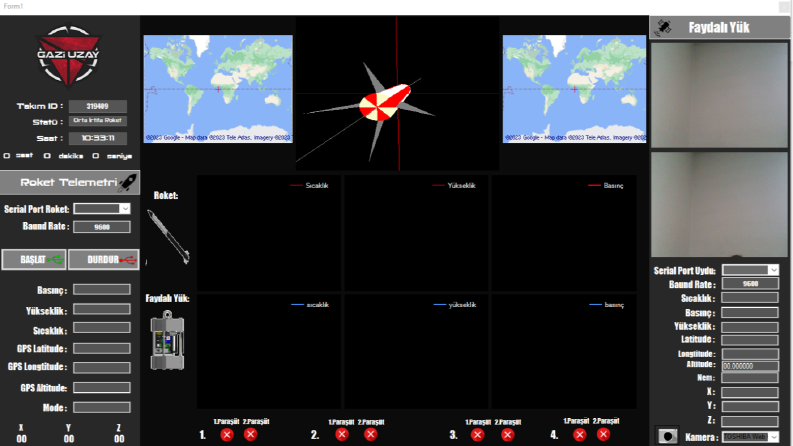Click the rocket Basınç chart legend
The height and width of the screenshot is (446, 793).
click(606, 186)
